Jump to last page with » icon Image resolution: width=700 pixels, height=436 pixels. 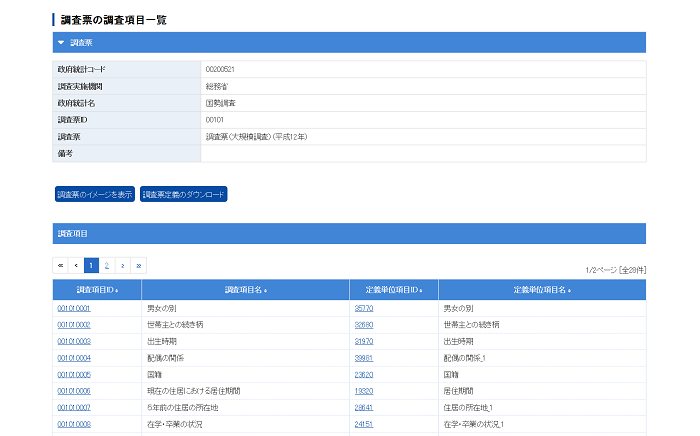pyautogui.click(x=139, y=266)
